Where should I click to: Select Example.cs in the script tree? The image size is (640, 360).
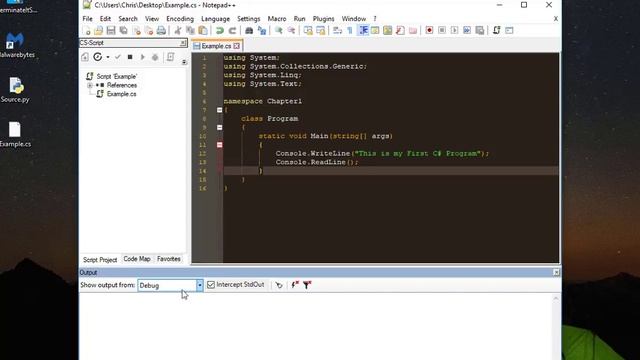pos(122,94)
